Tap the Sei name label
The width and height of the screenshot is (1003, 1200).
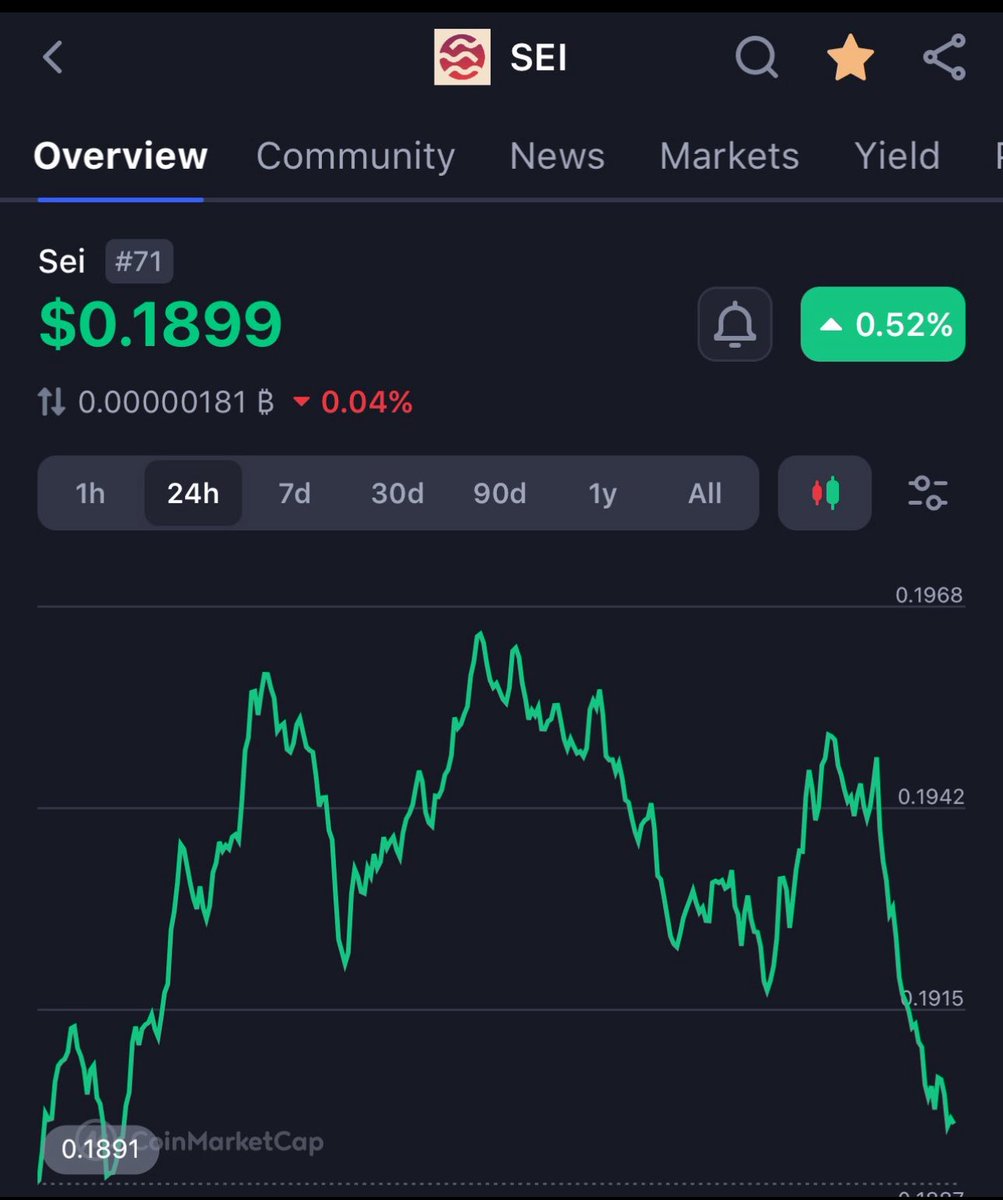tap(62, 262)
